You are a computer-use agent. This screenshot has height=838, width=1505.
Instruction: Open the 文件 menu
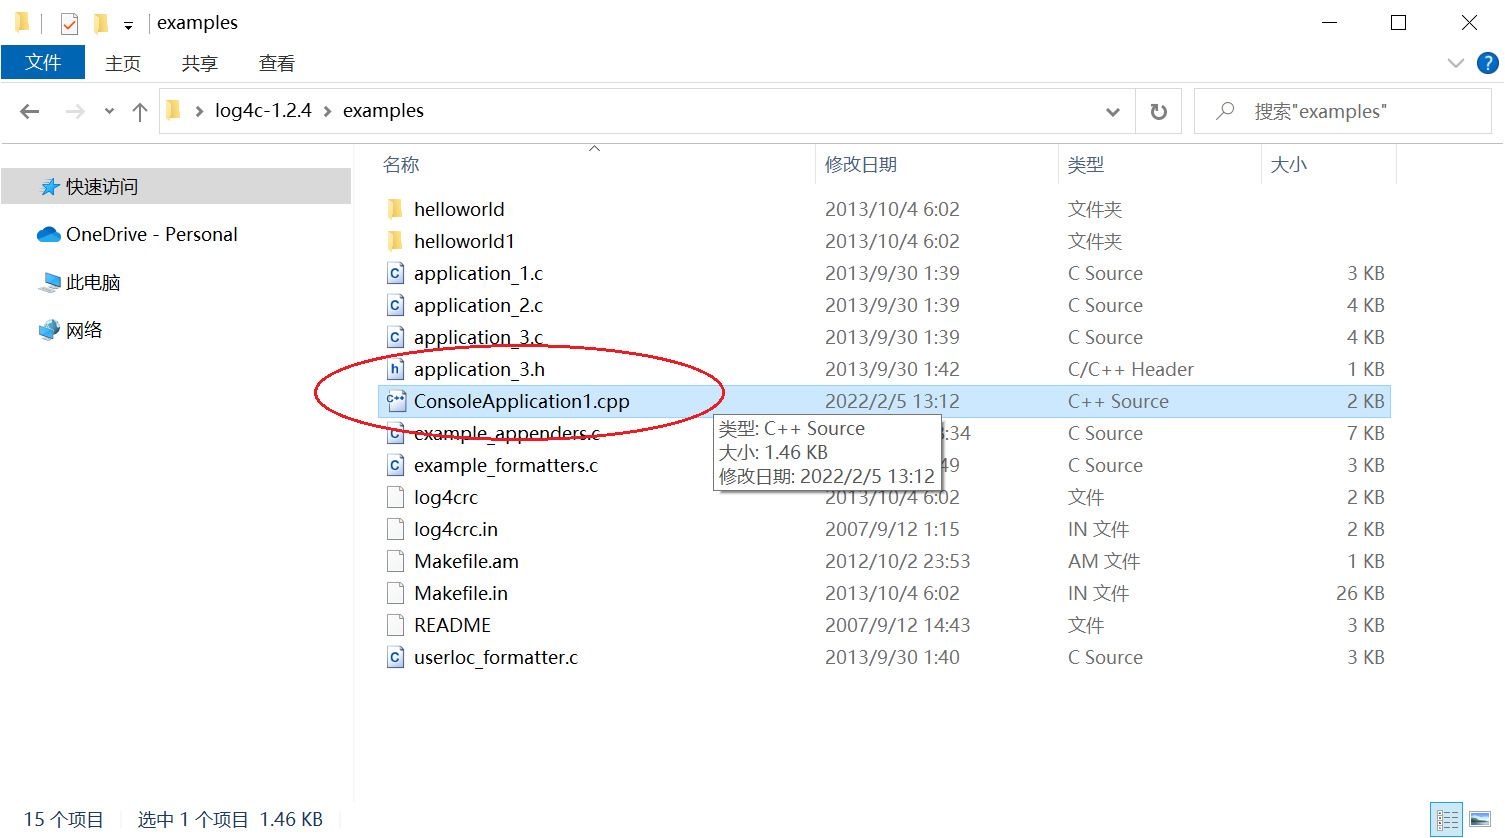(43, 62)
